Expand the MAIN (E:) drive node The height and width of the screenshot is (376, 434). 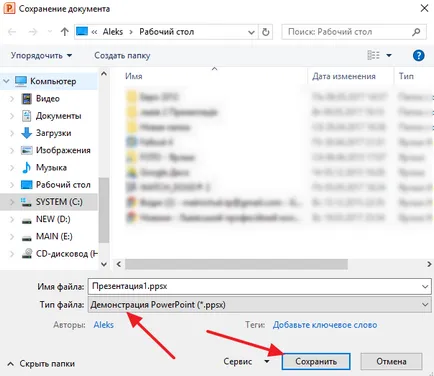(x=12, y=237)
